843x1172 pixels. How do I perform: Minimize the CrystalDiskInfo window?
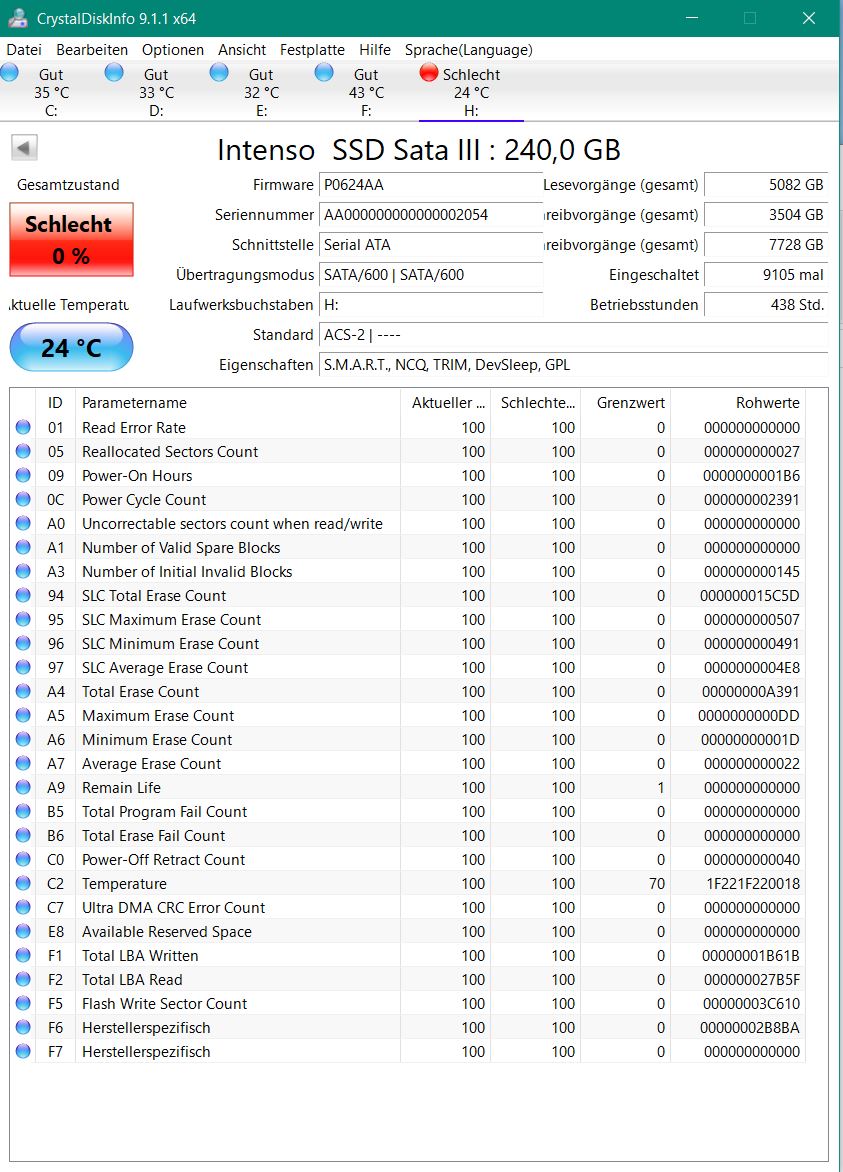point(692,18)
